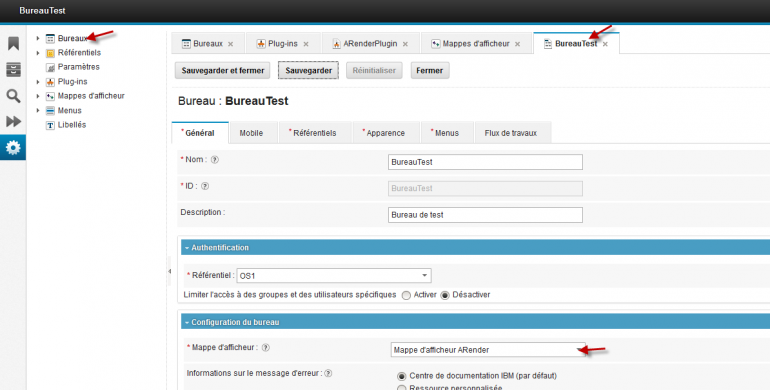The width and height of the screenshot is (770, 390).
Task: Click Sauvegarder et fermer button
Action: point(222,70)
